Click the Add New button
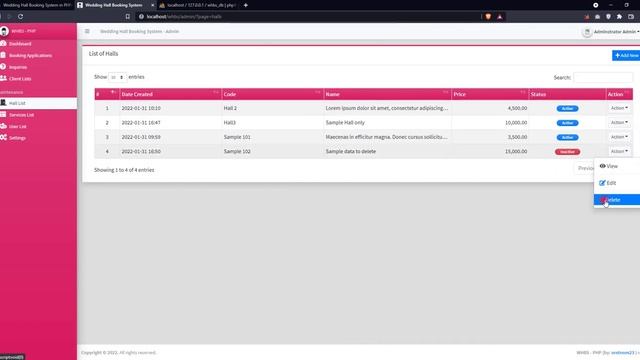The height and width of the screenshot is (360, 640). point(626,55)
